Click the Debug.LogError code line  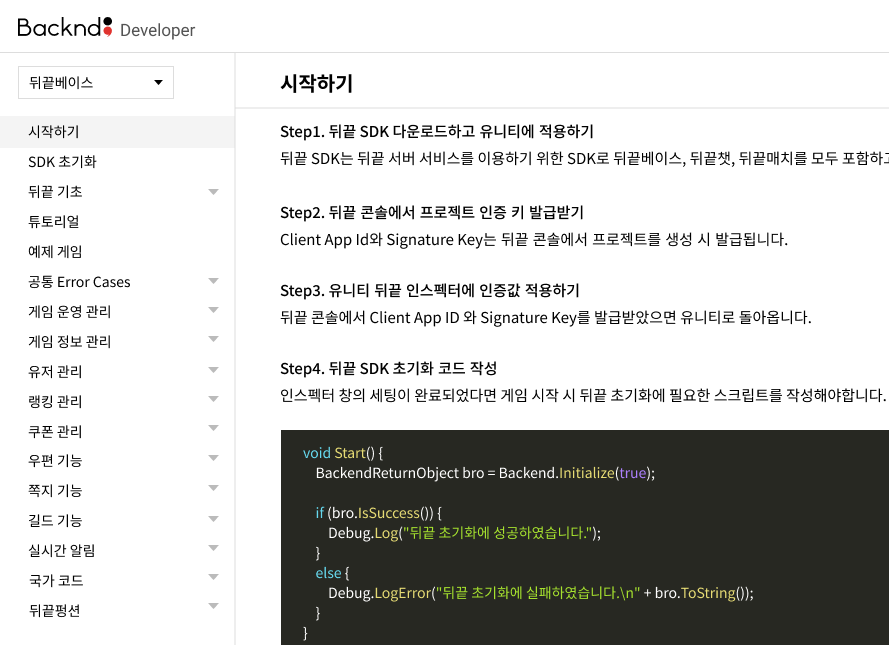(x=541, y=593)
